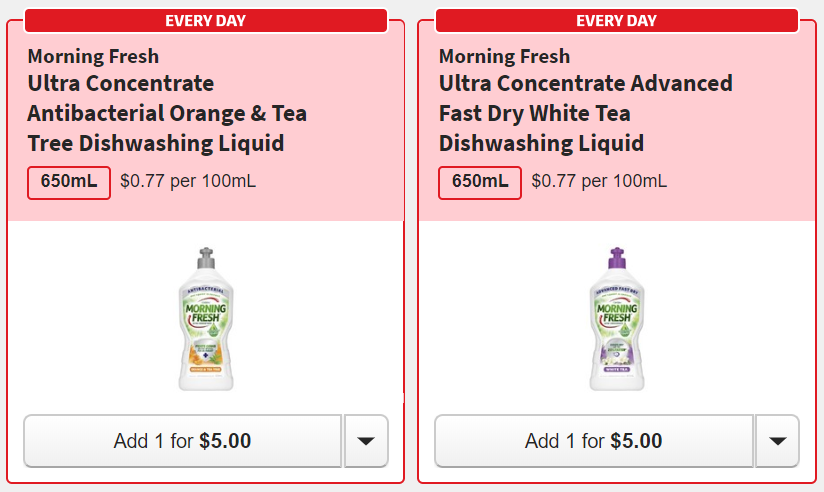The image size is (824, 492).
Task: Select 650mL size badge on Orange & Tea Tree
Action: coord(69,182)
